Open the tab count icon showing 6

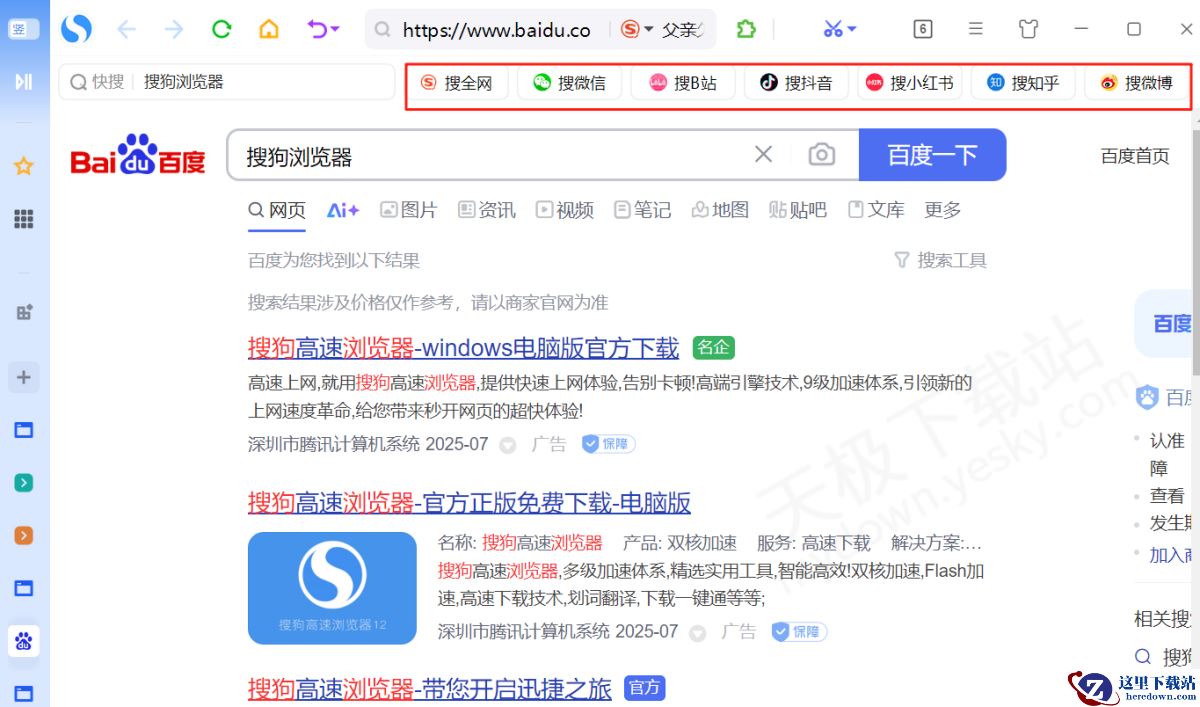pyautogui.click(x=923, y=30)
